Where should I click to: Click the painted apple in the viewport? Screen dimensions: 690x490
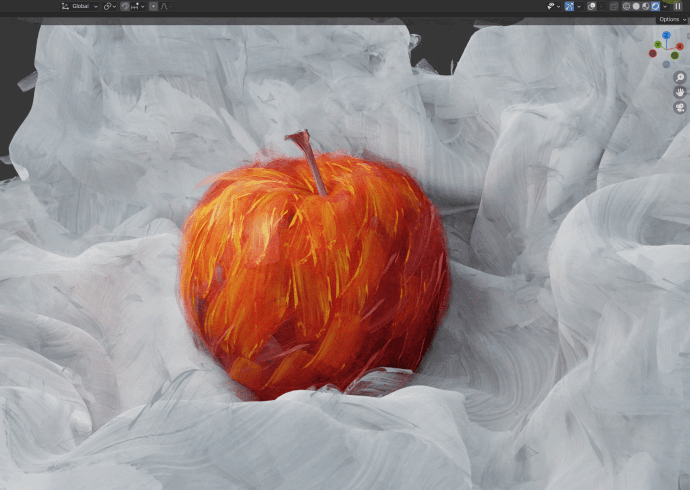tap(314, 275)
